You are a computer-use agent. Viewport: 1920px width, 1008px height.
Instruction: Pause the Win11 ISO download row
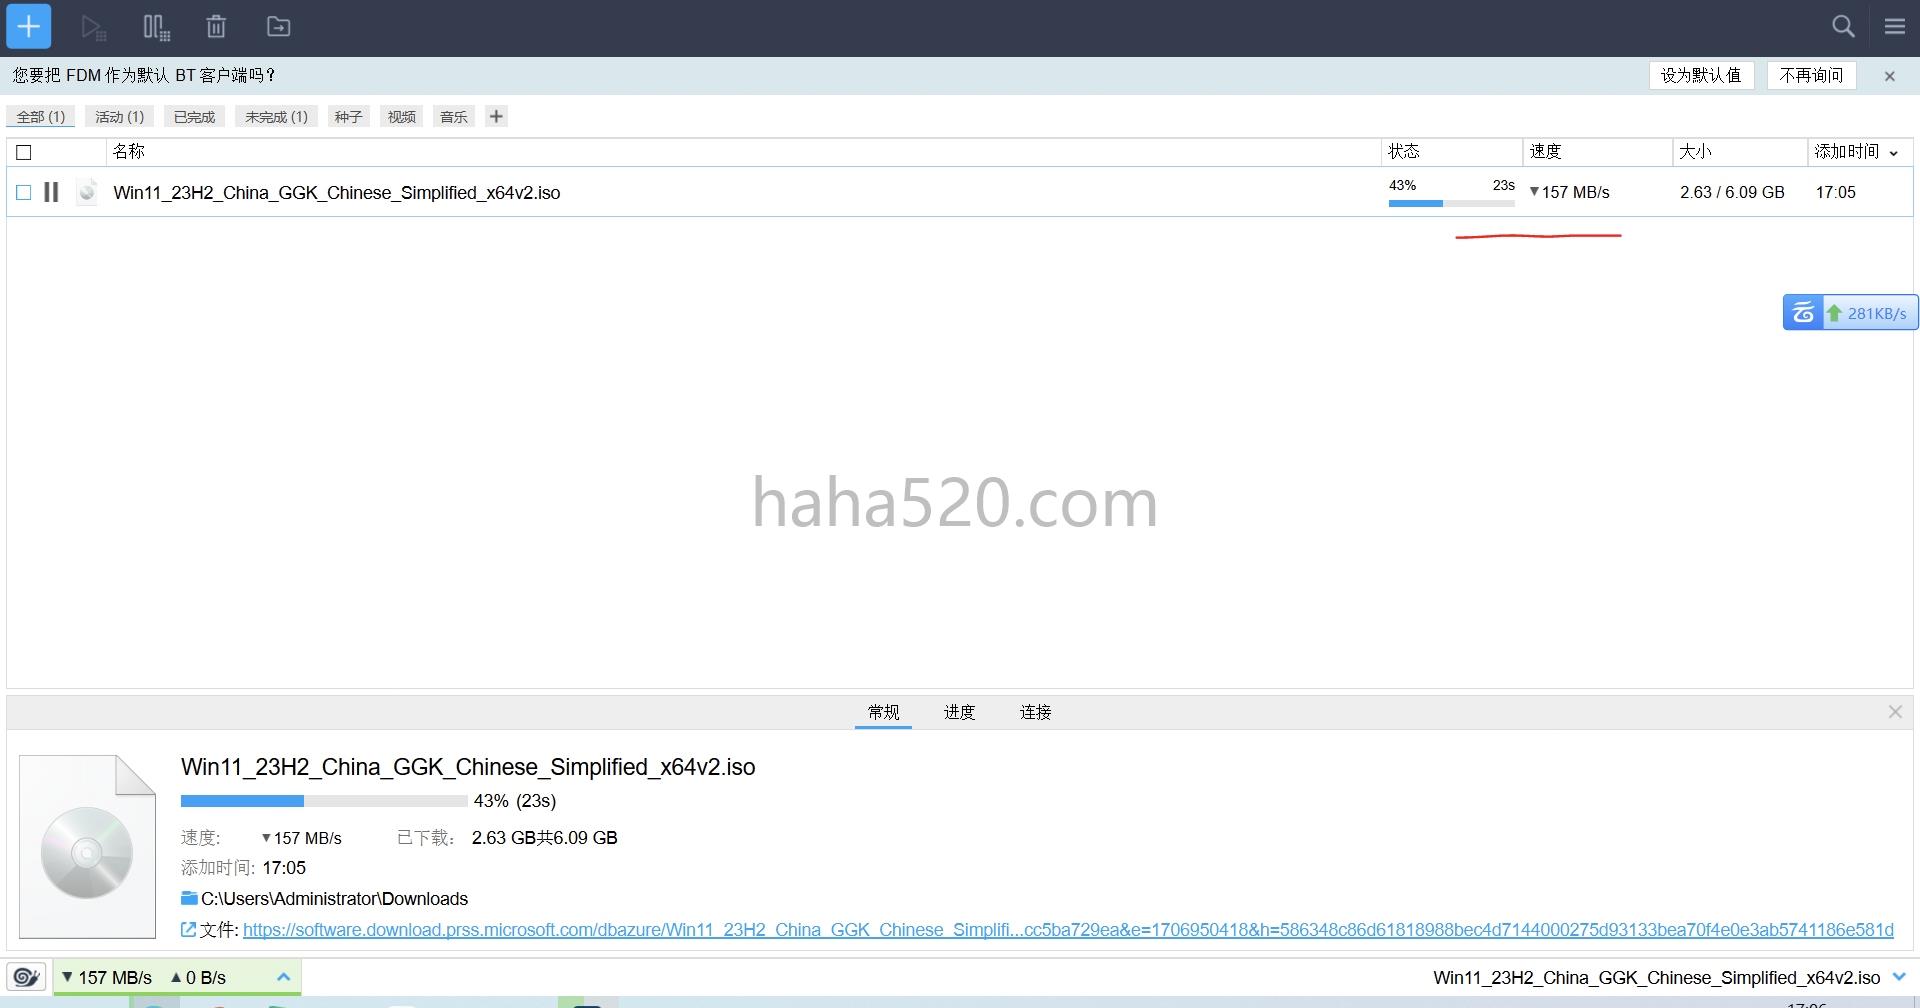pos(51,192)
